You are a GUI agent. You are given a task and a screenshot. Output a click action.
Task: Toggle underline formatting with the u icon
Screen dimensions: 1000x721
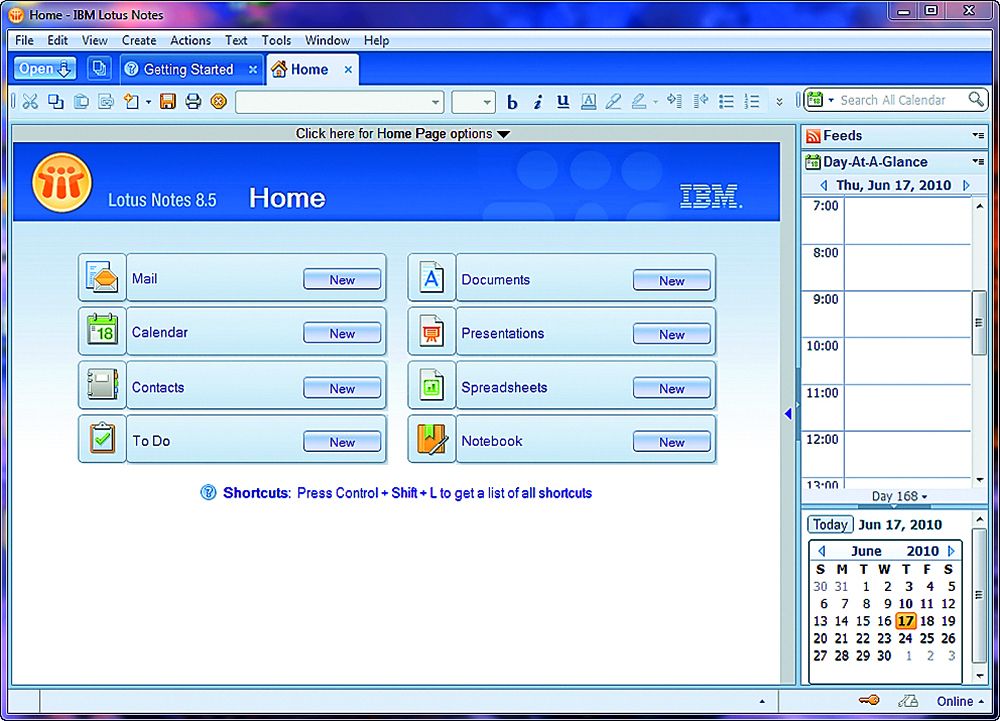coord(562,101)
